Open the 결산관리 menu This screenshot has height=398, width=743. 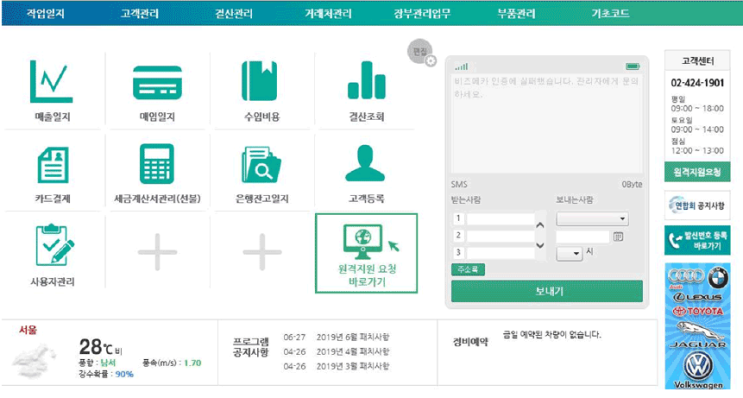234,13
